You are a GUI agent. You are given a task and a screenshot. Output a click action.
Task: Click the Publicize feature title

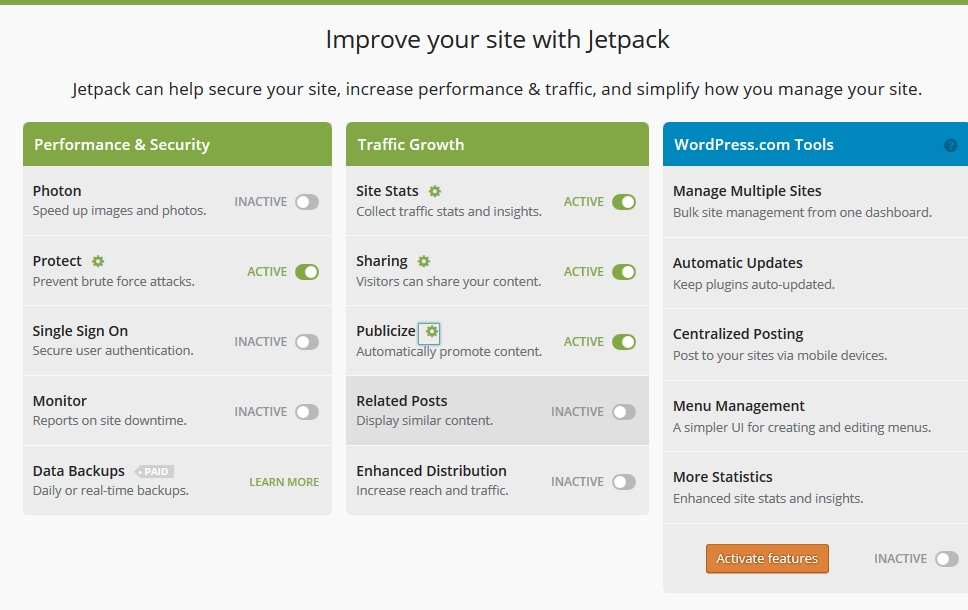point(386,331)
